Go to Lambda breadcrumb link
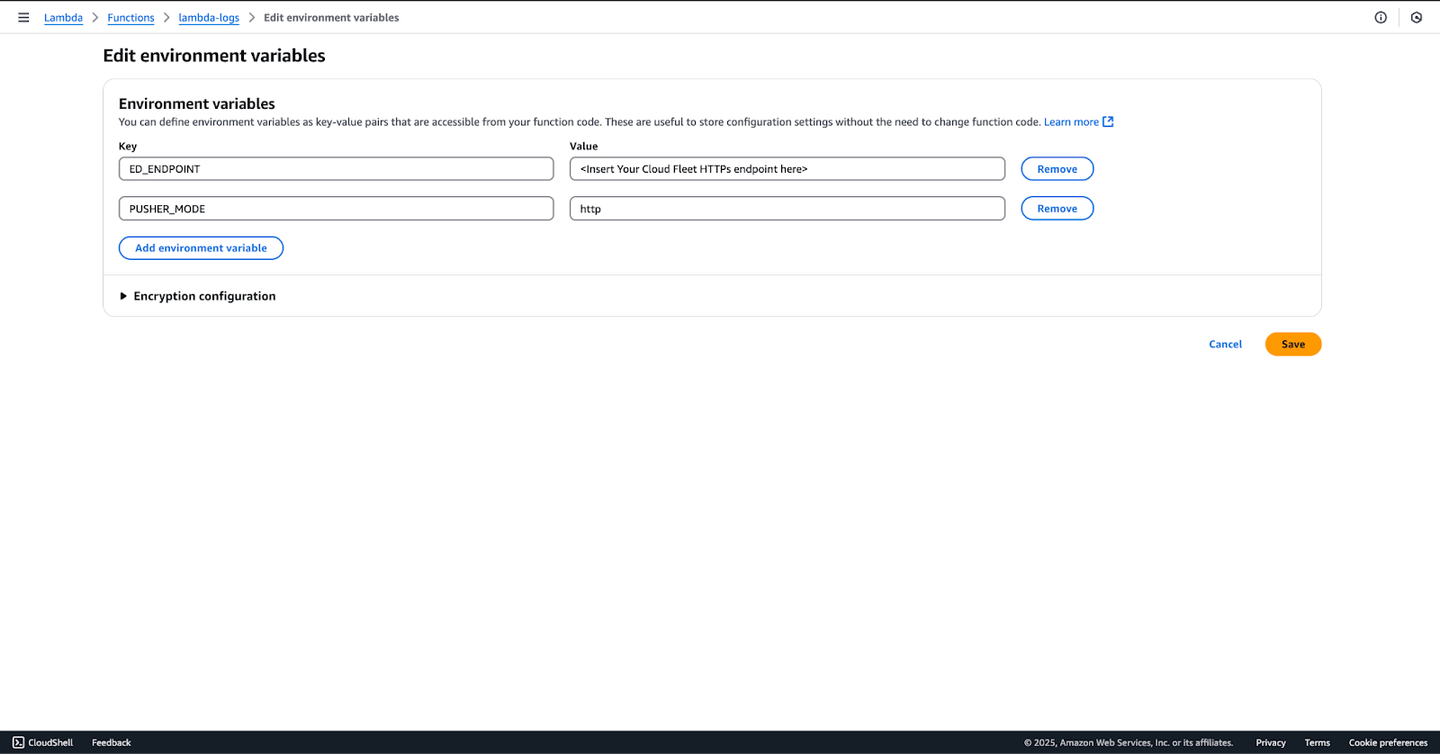1440x754 pixels. (x=63, y=18)
